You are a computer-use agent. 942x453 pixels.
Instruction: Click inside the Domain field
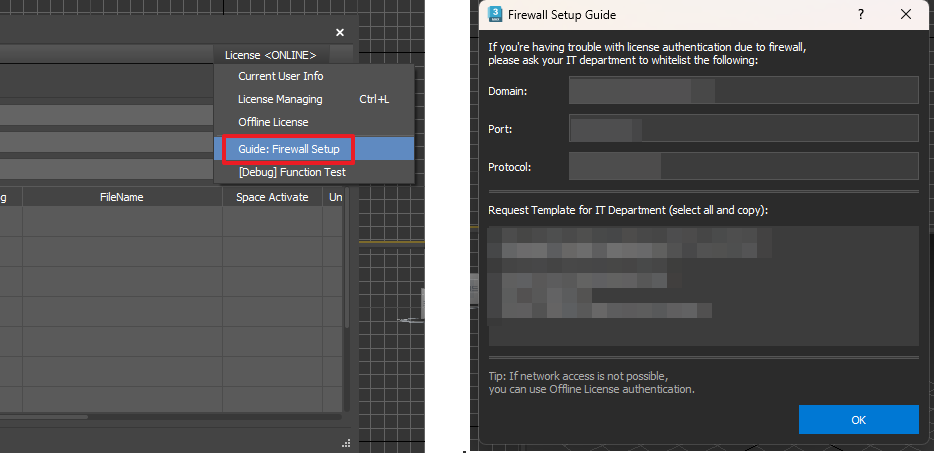coord(743,91)
